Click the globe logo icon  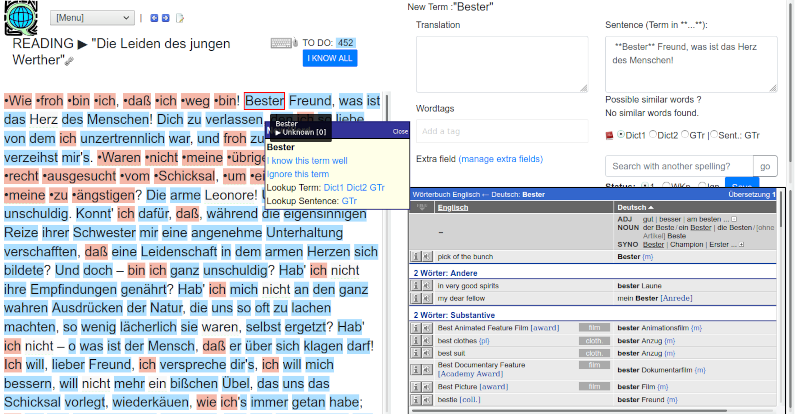coord(21,17)
